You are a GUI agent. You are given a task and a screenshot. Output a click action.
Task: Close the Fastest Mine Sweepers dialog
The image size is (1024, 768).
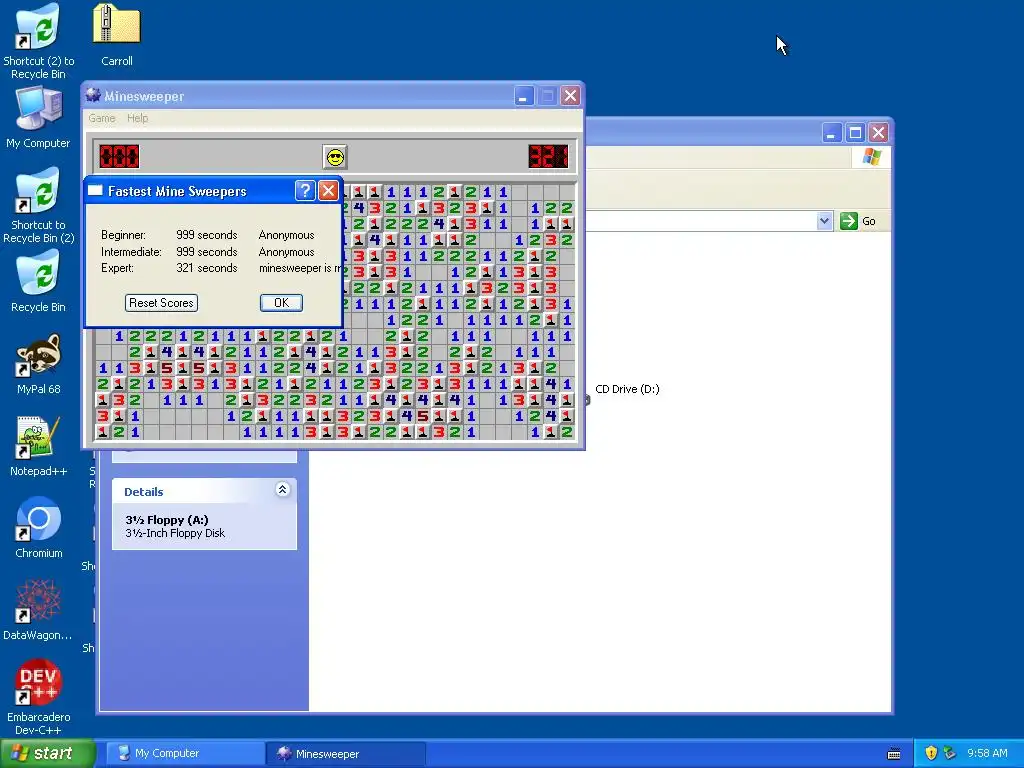328,191
